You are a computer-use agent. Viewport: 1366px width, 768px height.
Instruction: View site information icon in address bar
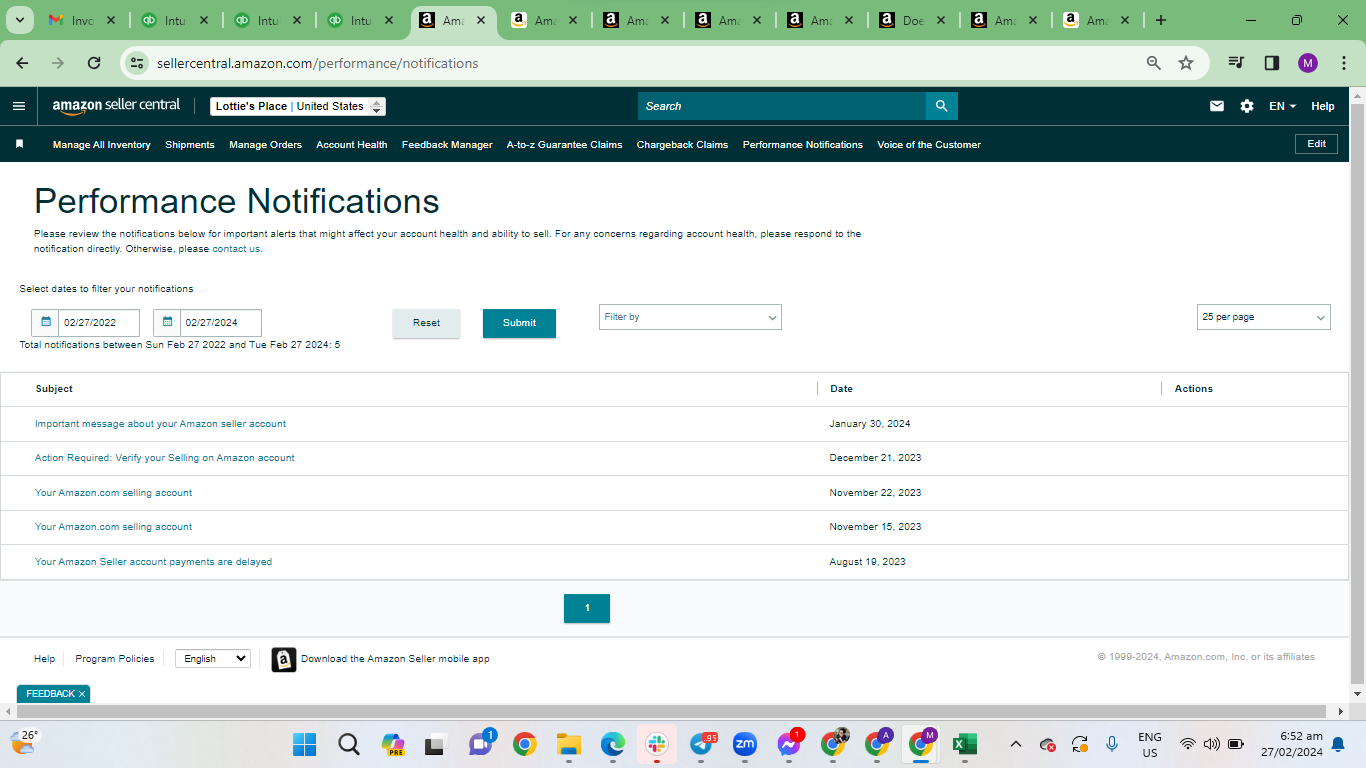(138, 63)
